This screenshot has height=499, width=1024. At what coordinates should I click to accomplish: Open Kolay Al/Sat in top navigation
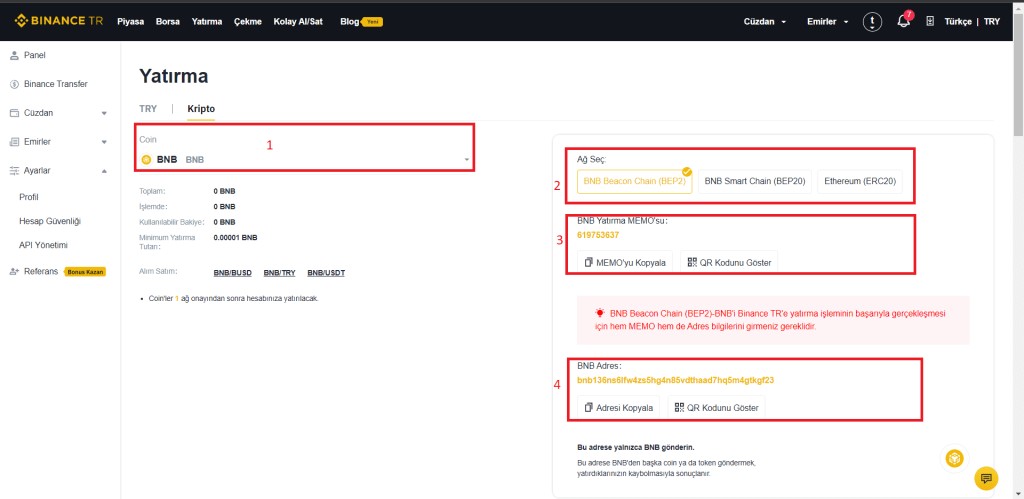tap(298, 22)
